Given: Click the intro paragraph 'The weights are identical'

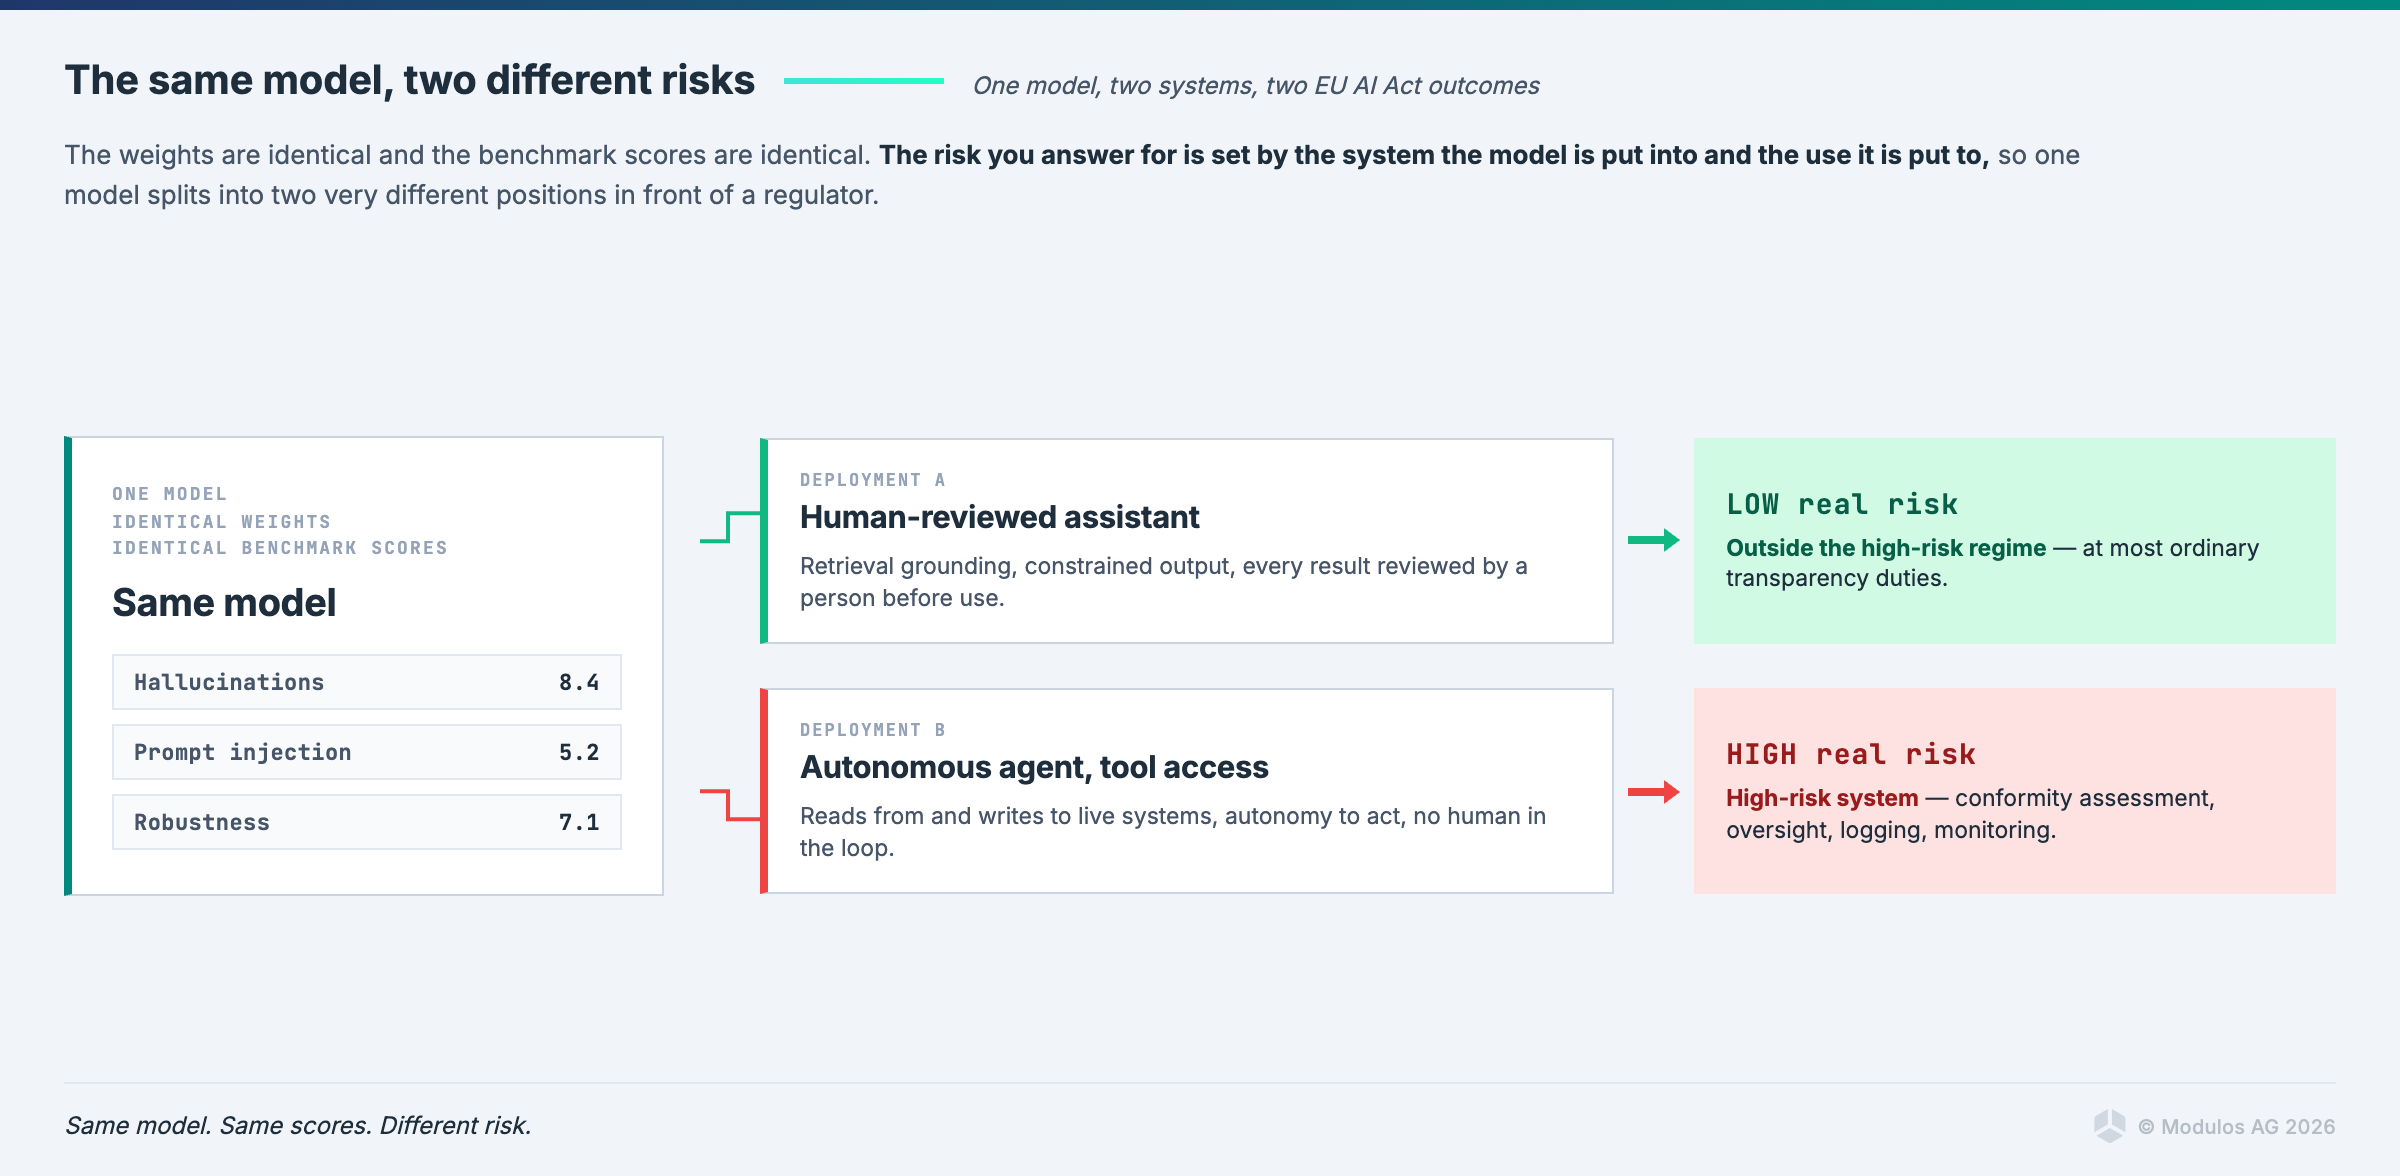Looking at the screenshot, I should click(1072, 175).
